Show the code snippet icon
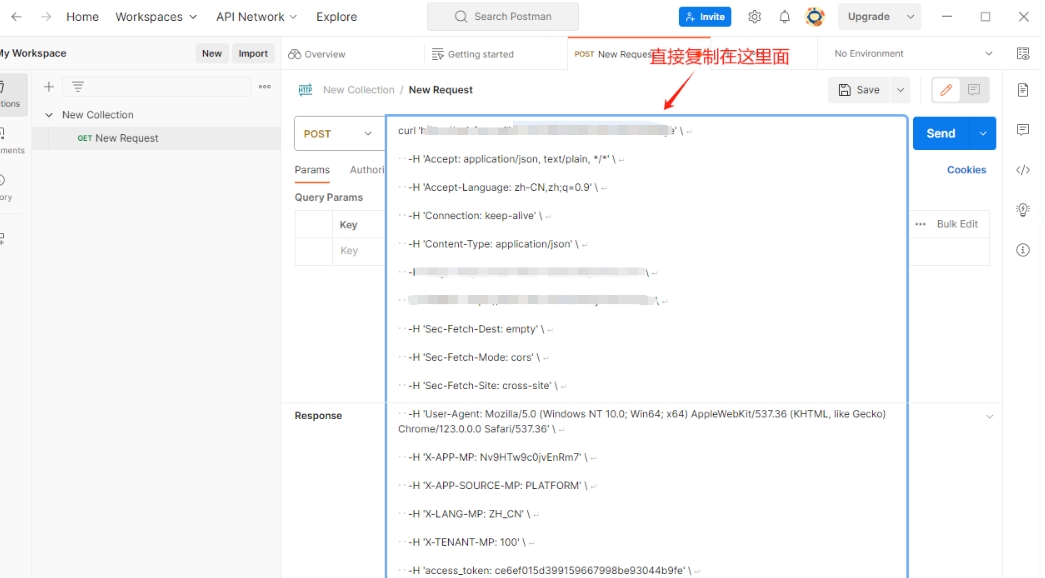Image resolution: width=1045 pixels, height=578 pixels. [x=1023, y=170]
